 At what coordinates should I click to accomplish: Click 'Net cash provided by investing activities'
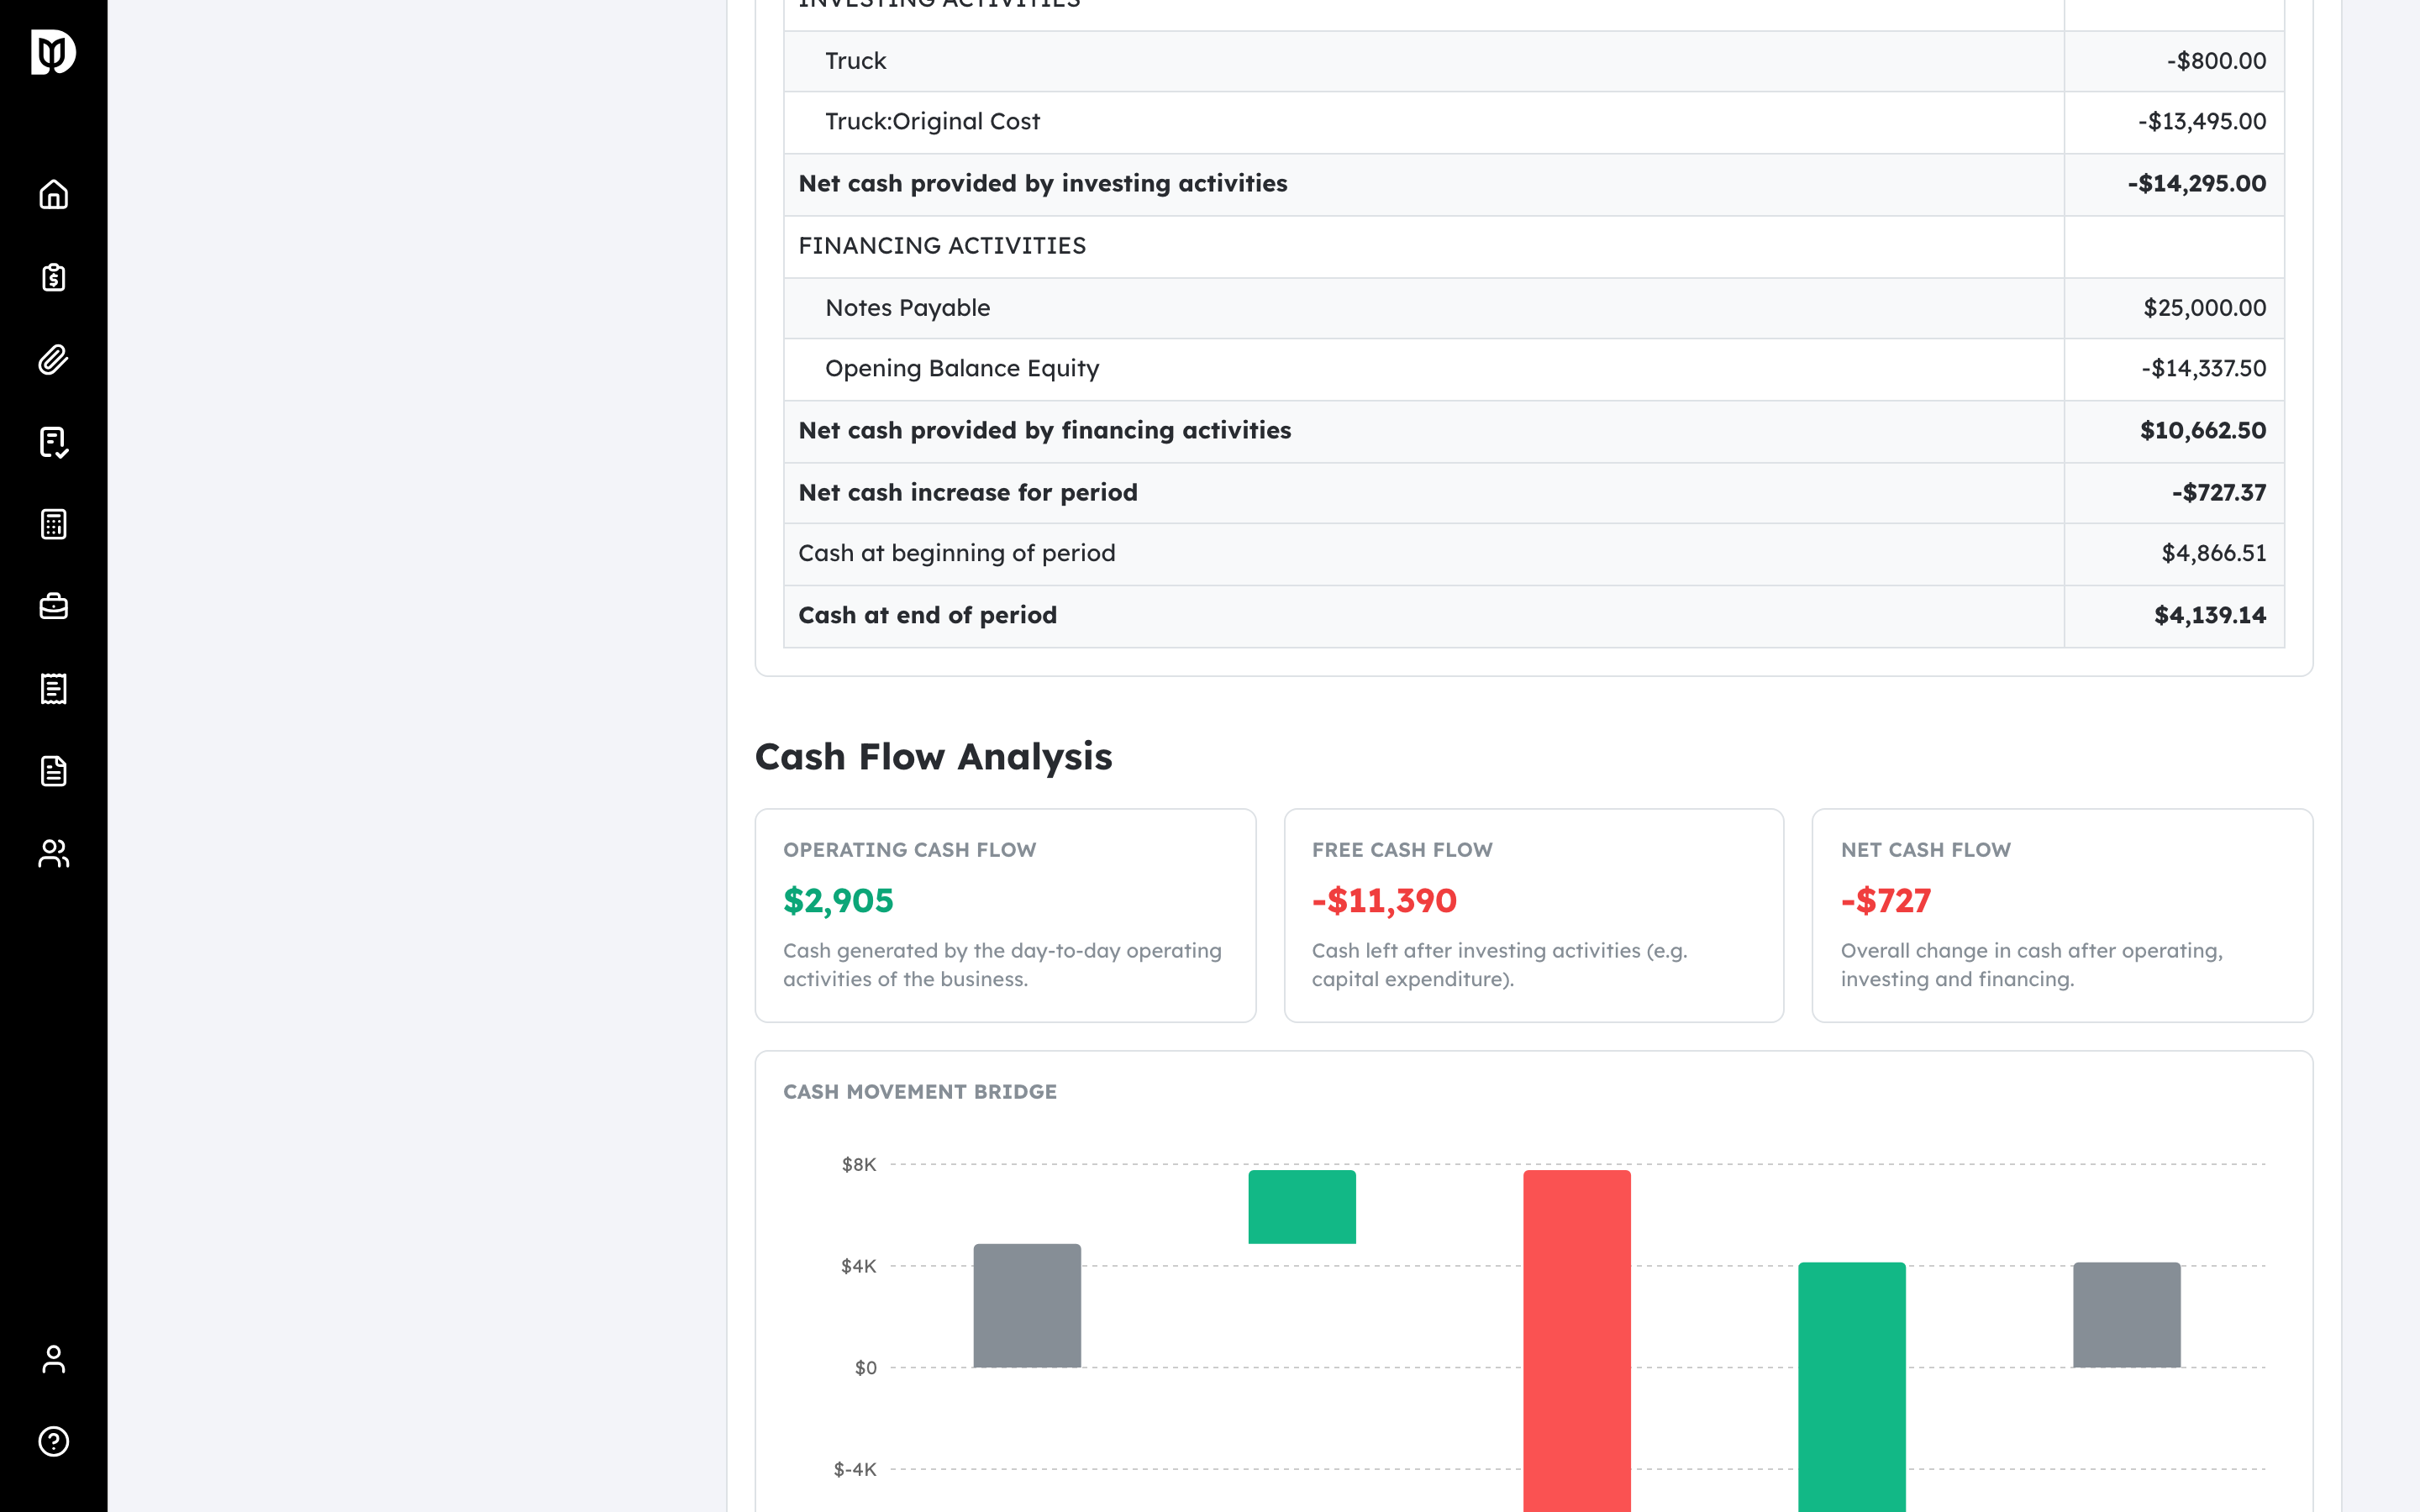point(1043,184)
